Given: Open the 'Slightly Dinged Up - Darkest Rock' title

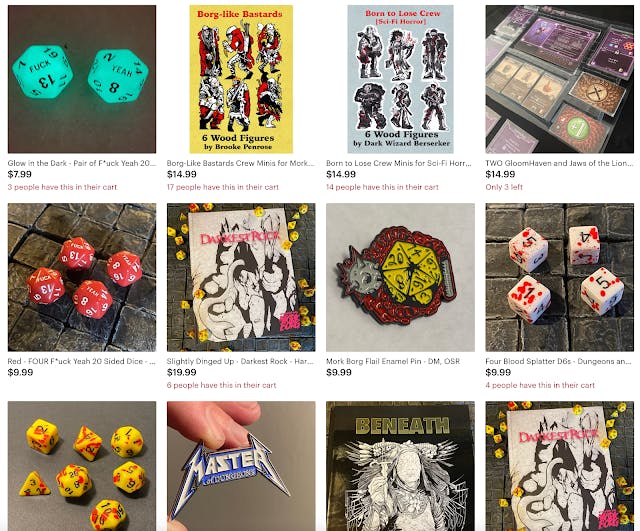Looking at the screenshot, I should (240, 361).
